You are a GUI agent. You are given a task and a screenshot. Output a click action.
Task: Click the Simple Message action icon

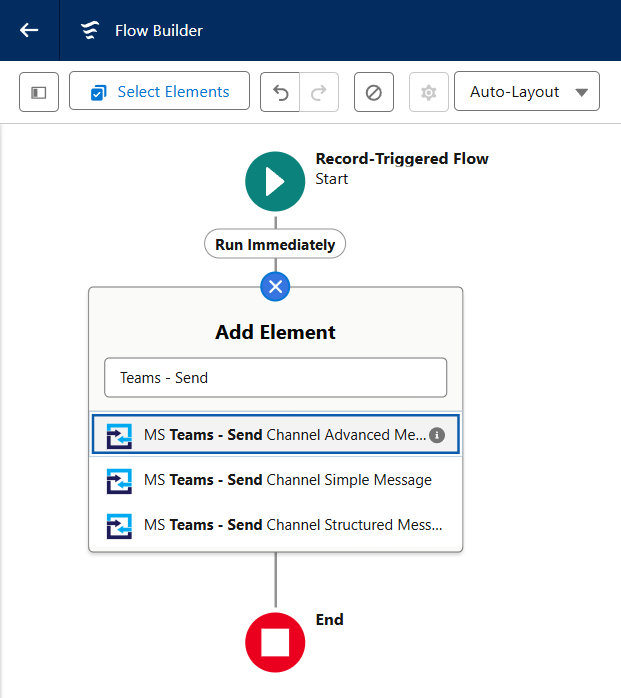coord(119,481)
